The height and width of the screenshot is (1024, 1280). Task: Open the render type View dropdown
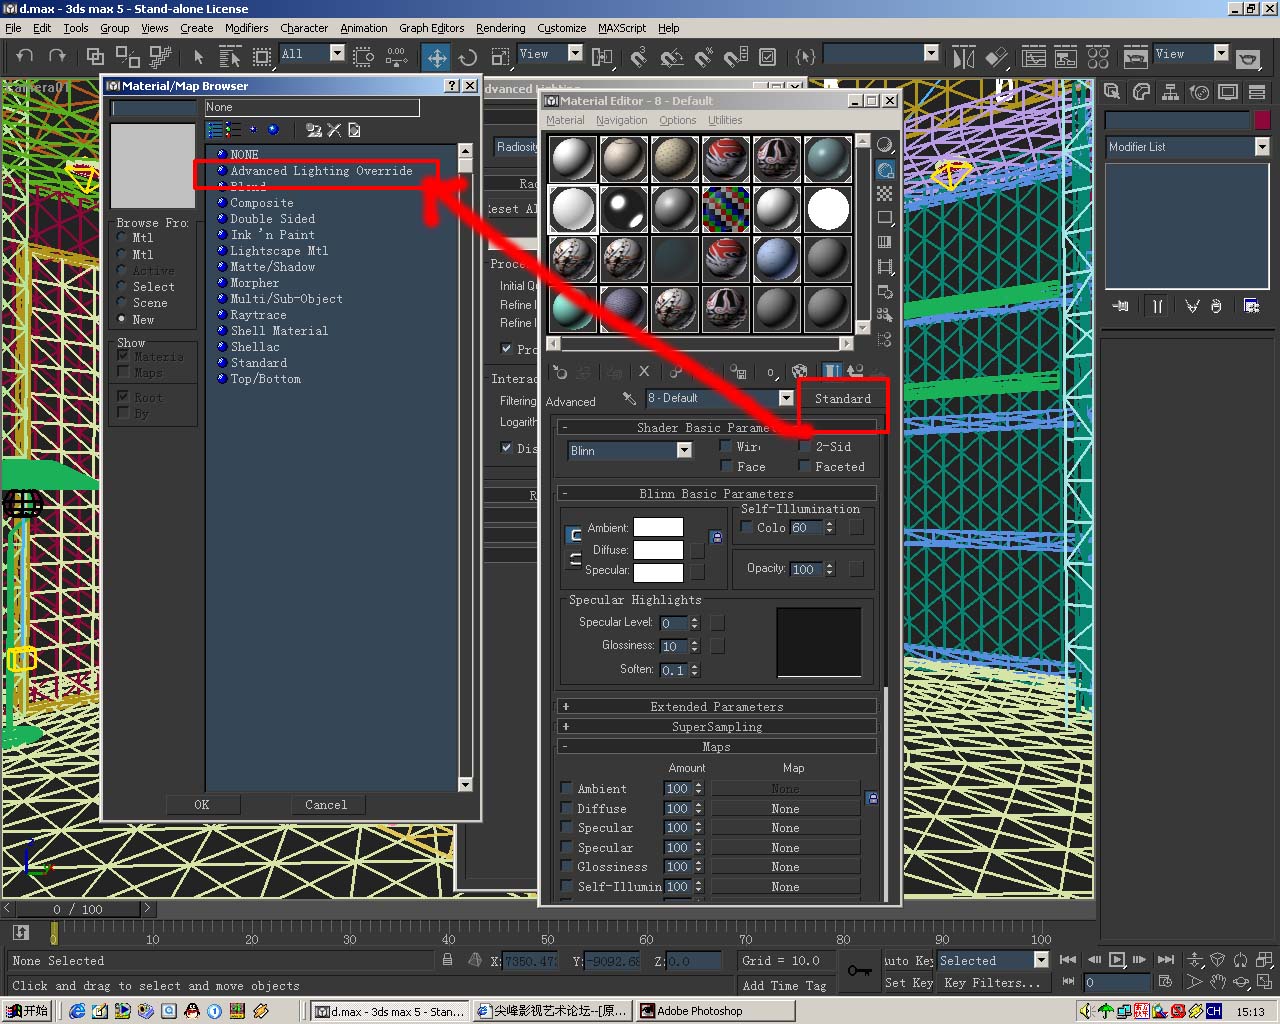pyautogui.click(x=1221, y=53)
